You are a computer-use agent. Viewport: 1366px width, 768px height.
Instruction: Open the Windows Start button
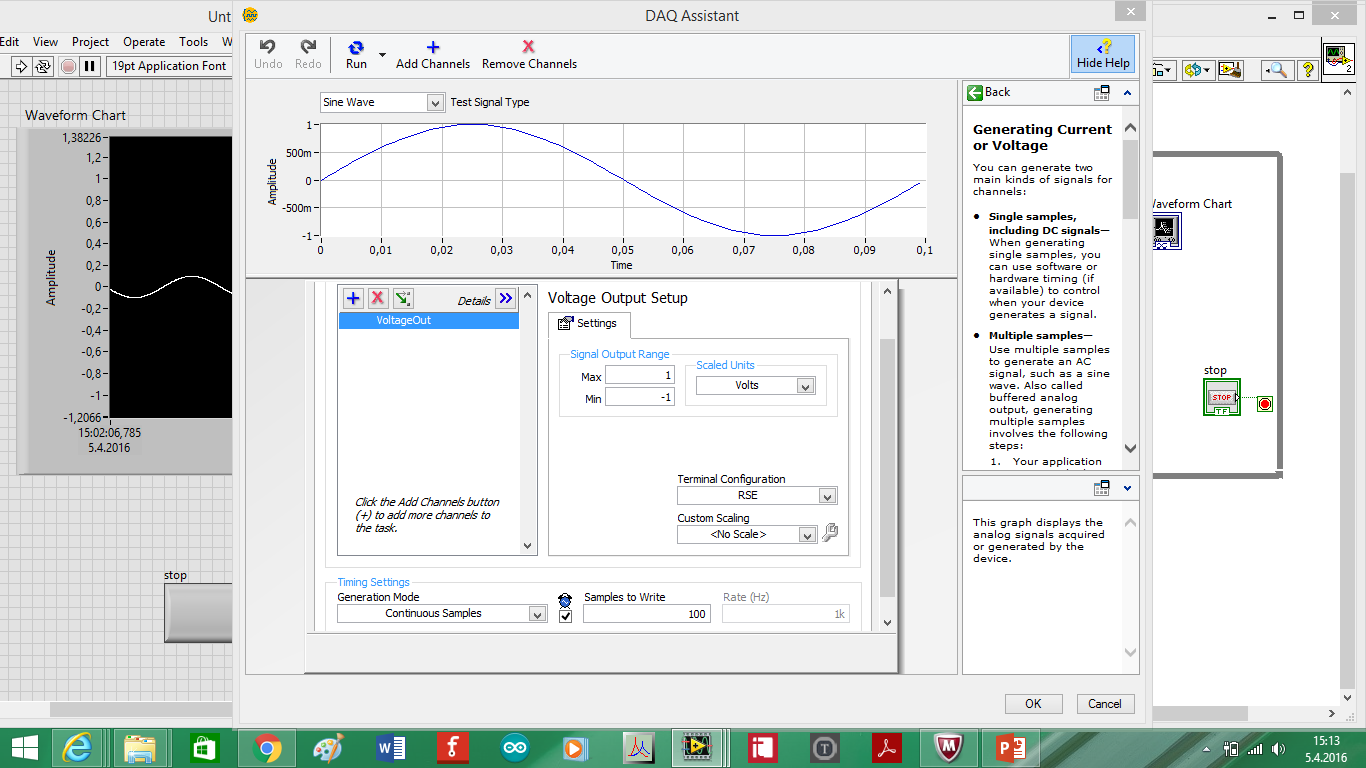(x=25, y=748)
